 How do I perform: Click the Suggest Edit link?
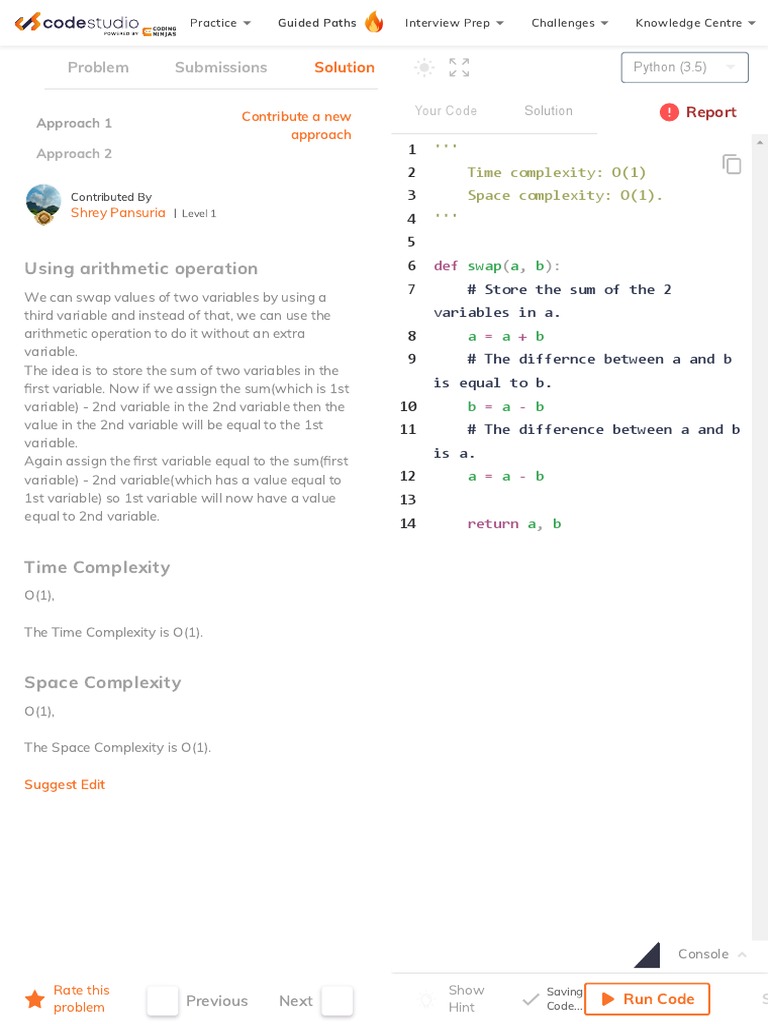[64, 785]
